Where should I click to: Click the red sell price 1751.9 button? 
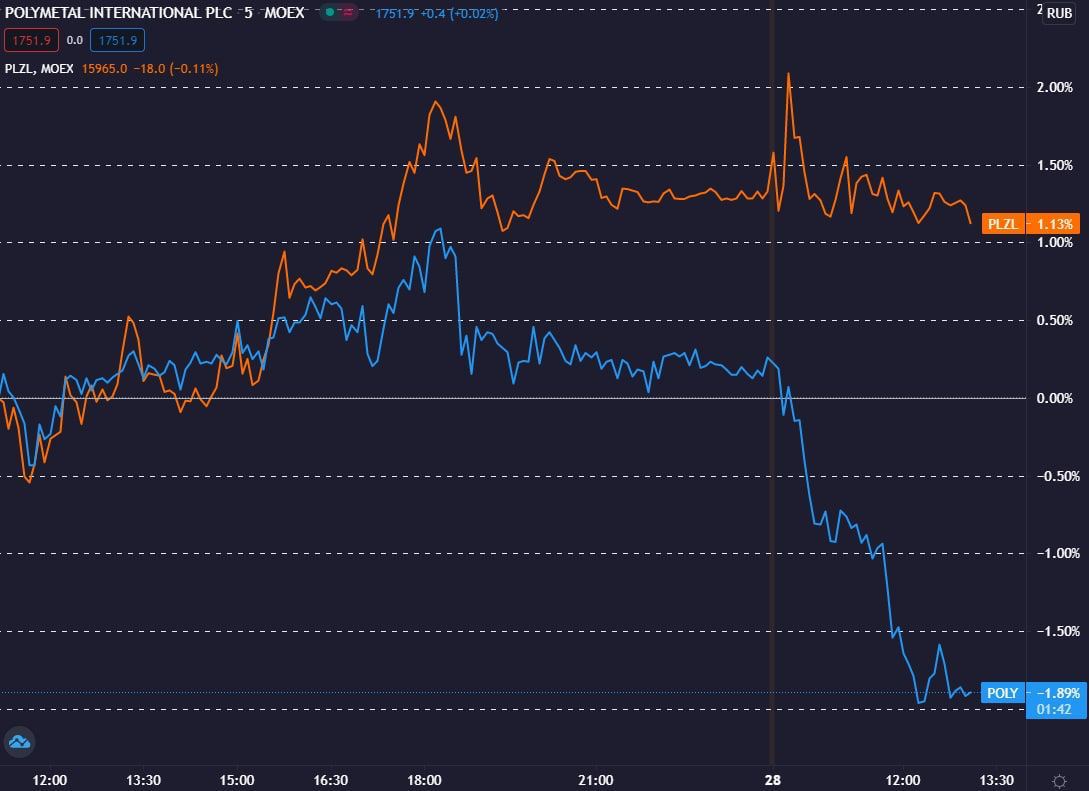31,40
